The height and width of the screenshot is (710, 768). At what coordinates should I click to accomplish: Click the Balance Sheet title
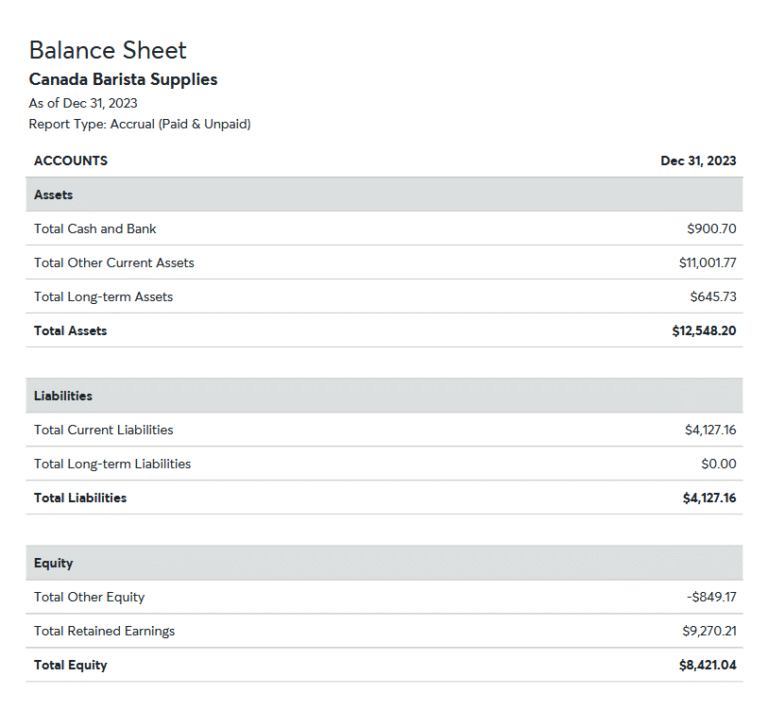[x=108, y=50]
